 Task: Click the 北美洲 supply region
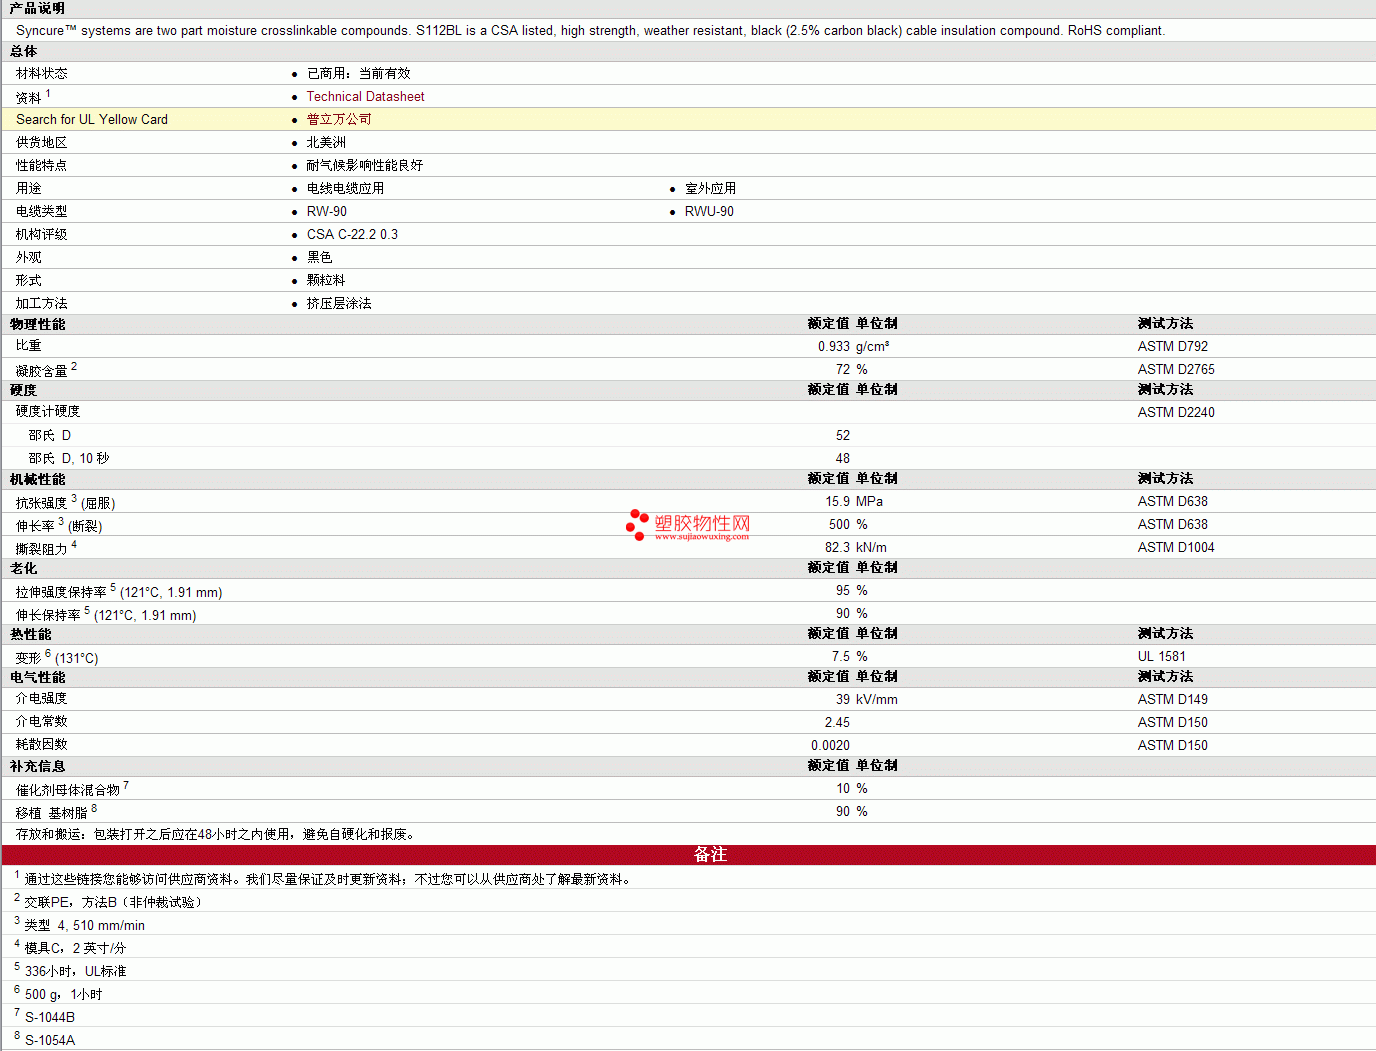pyautogui.click(x=326, y=143)
